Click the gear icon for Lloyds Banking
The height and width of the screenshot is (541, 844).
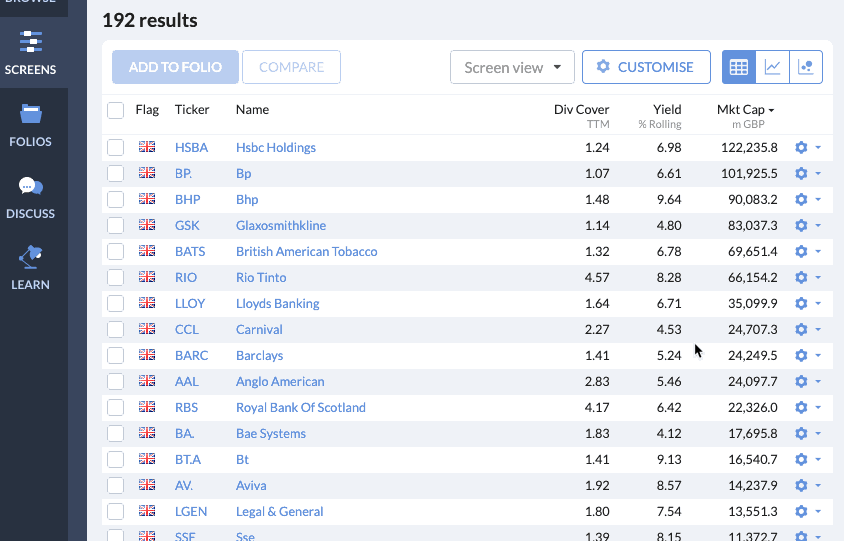tap(801, 304)
